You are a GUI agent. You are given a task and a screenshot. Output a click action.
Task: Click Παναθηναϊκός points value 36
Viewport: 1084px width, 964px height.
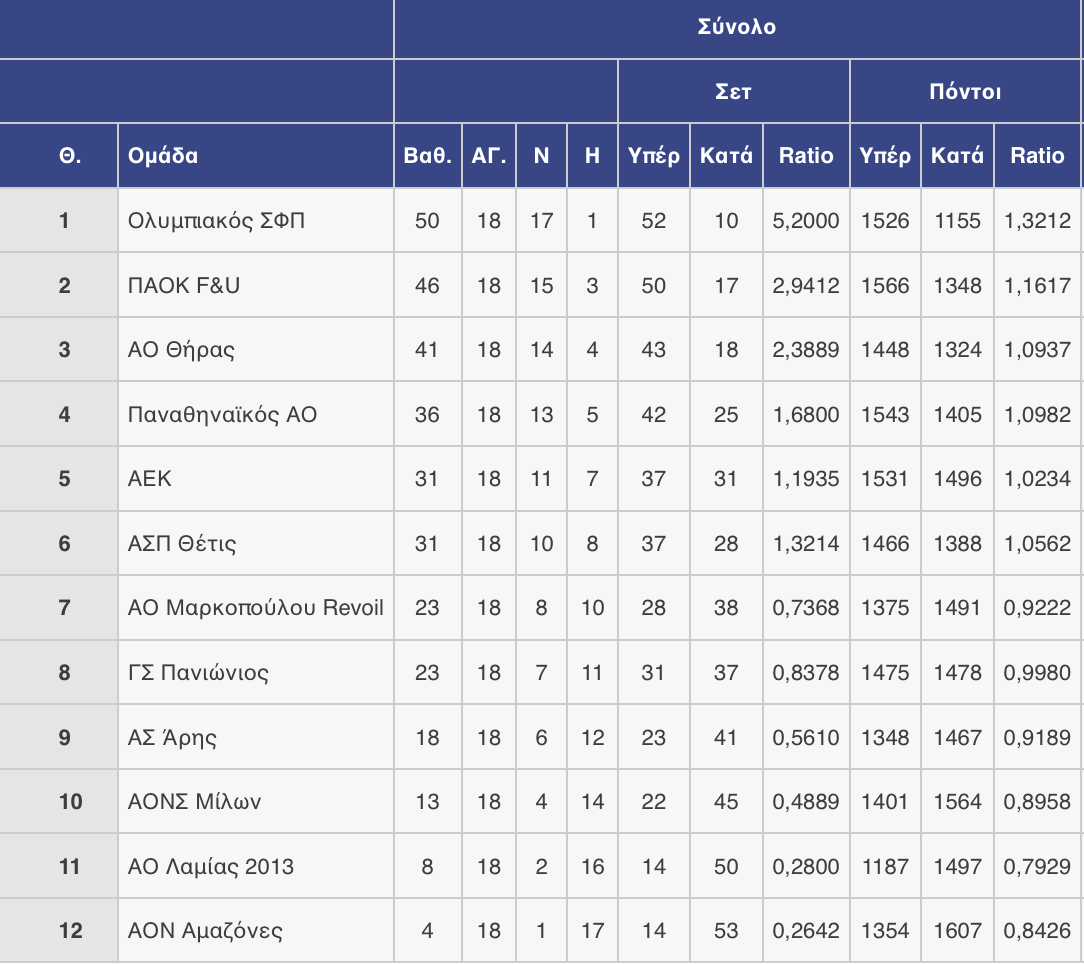(427, 414)
